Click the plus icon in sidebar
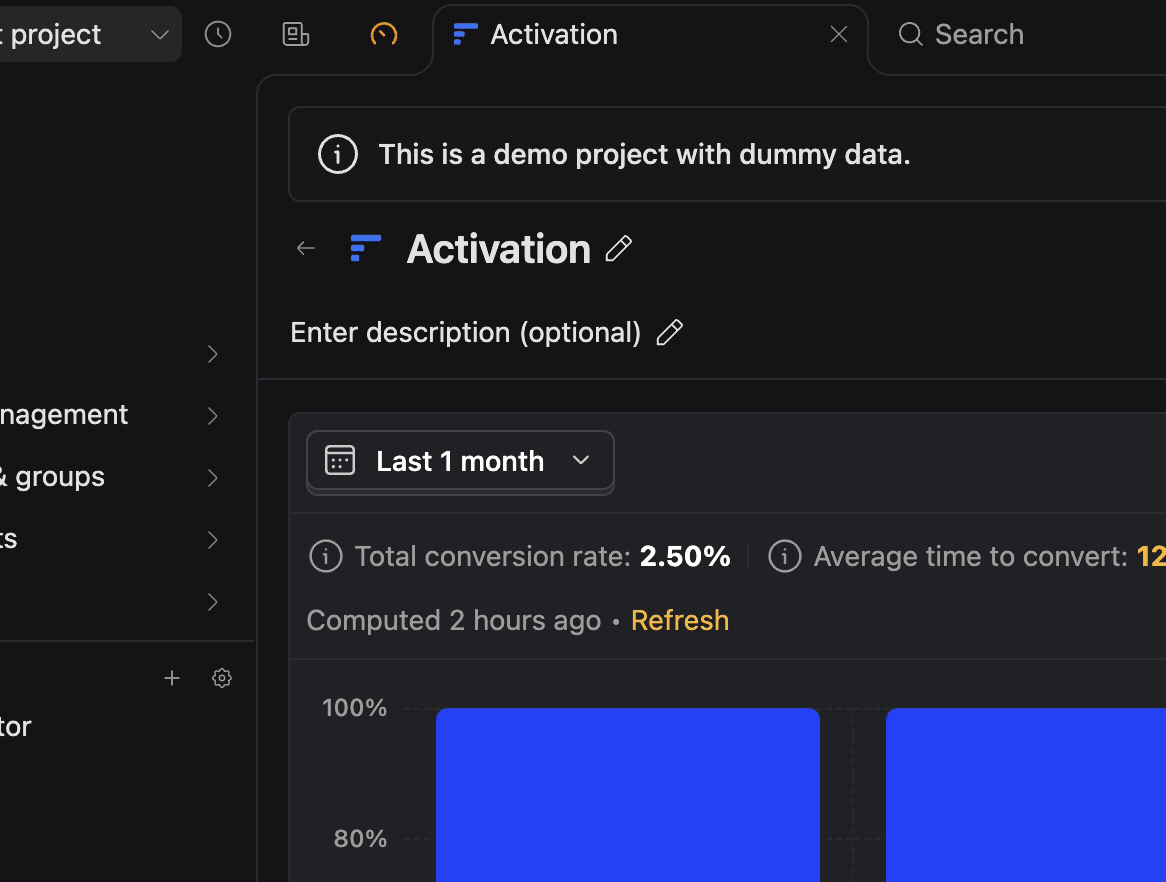This screenshot has width=1166, height=882. coord(172,678)
